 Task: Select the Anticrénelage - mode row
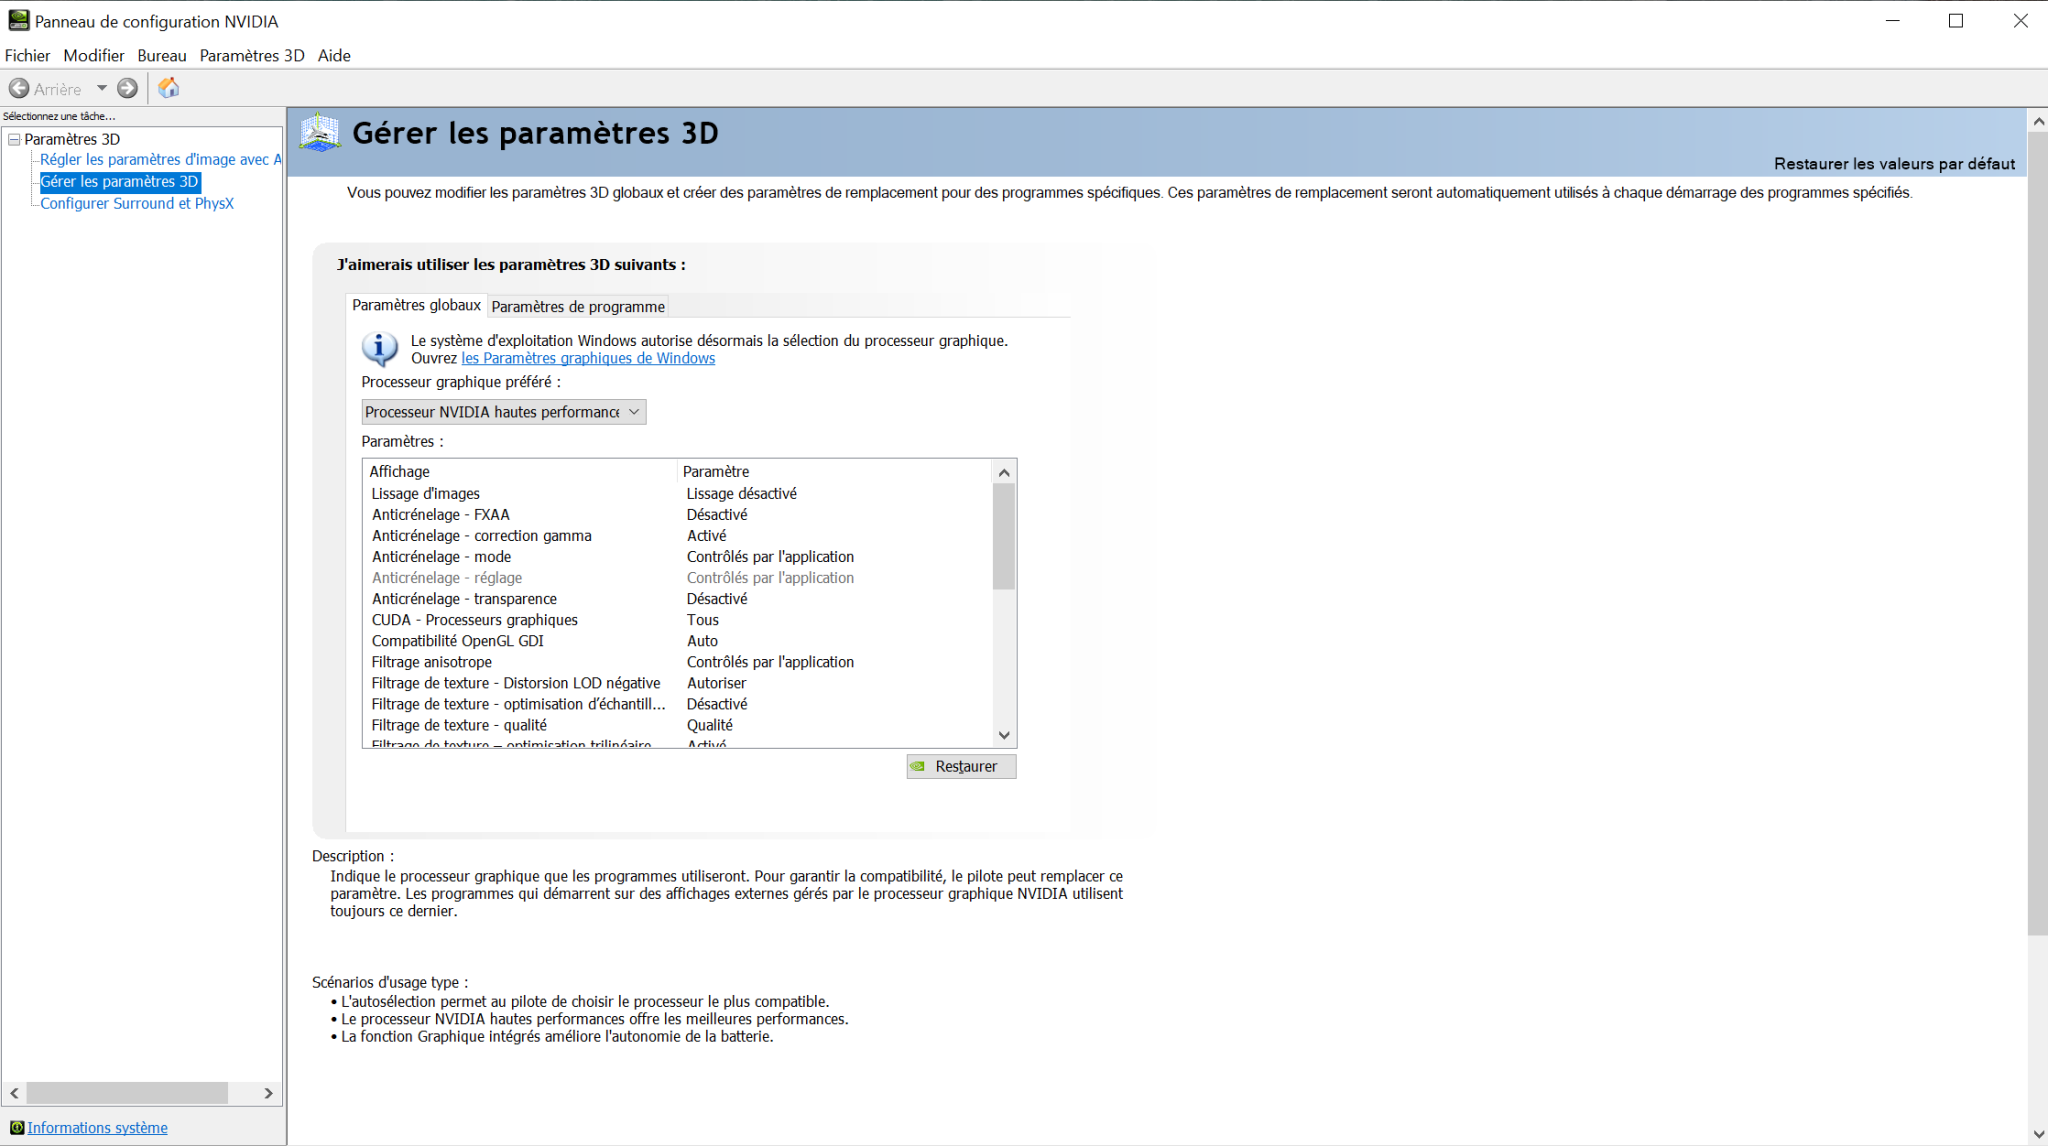pos(678,557)
